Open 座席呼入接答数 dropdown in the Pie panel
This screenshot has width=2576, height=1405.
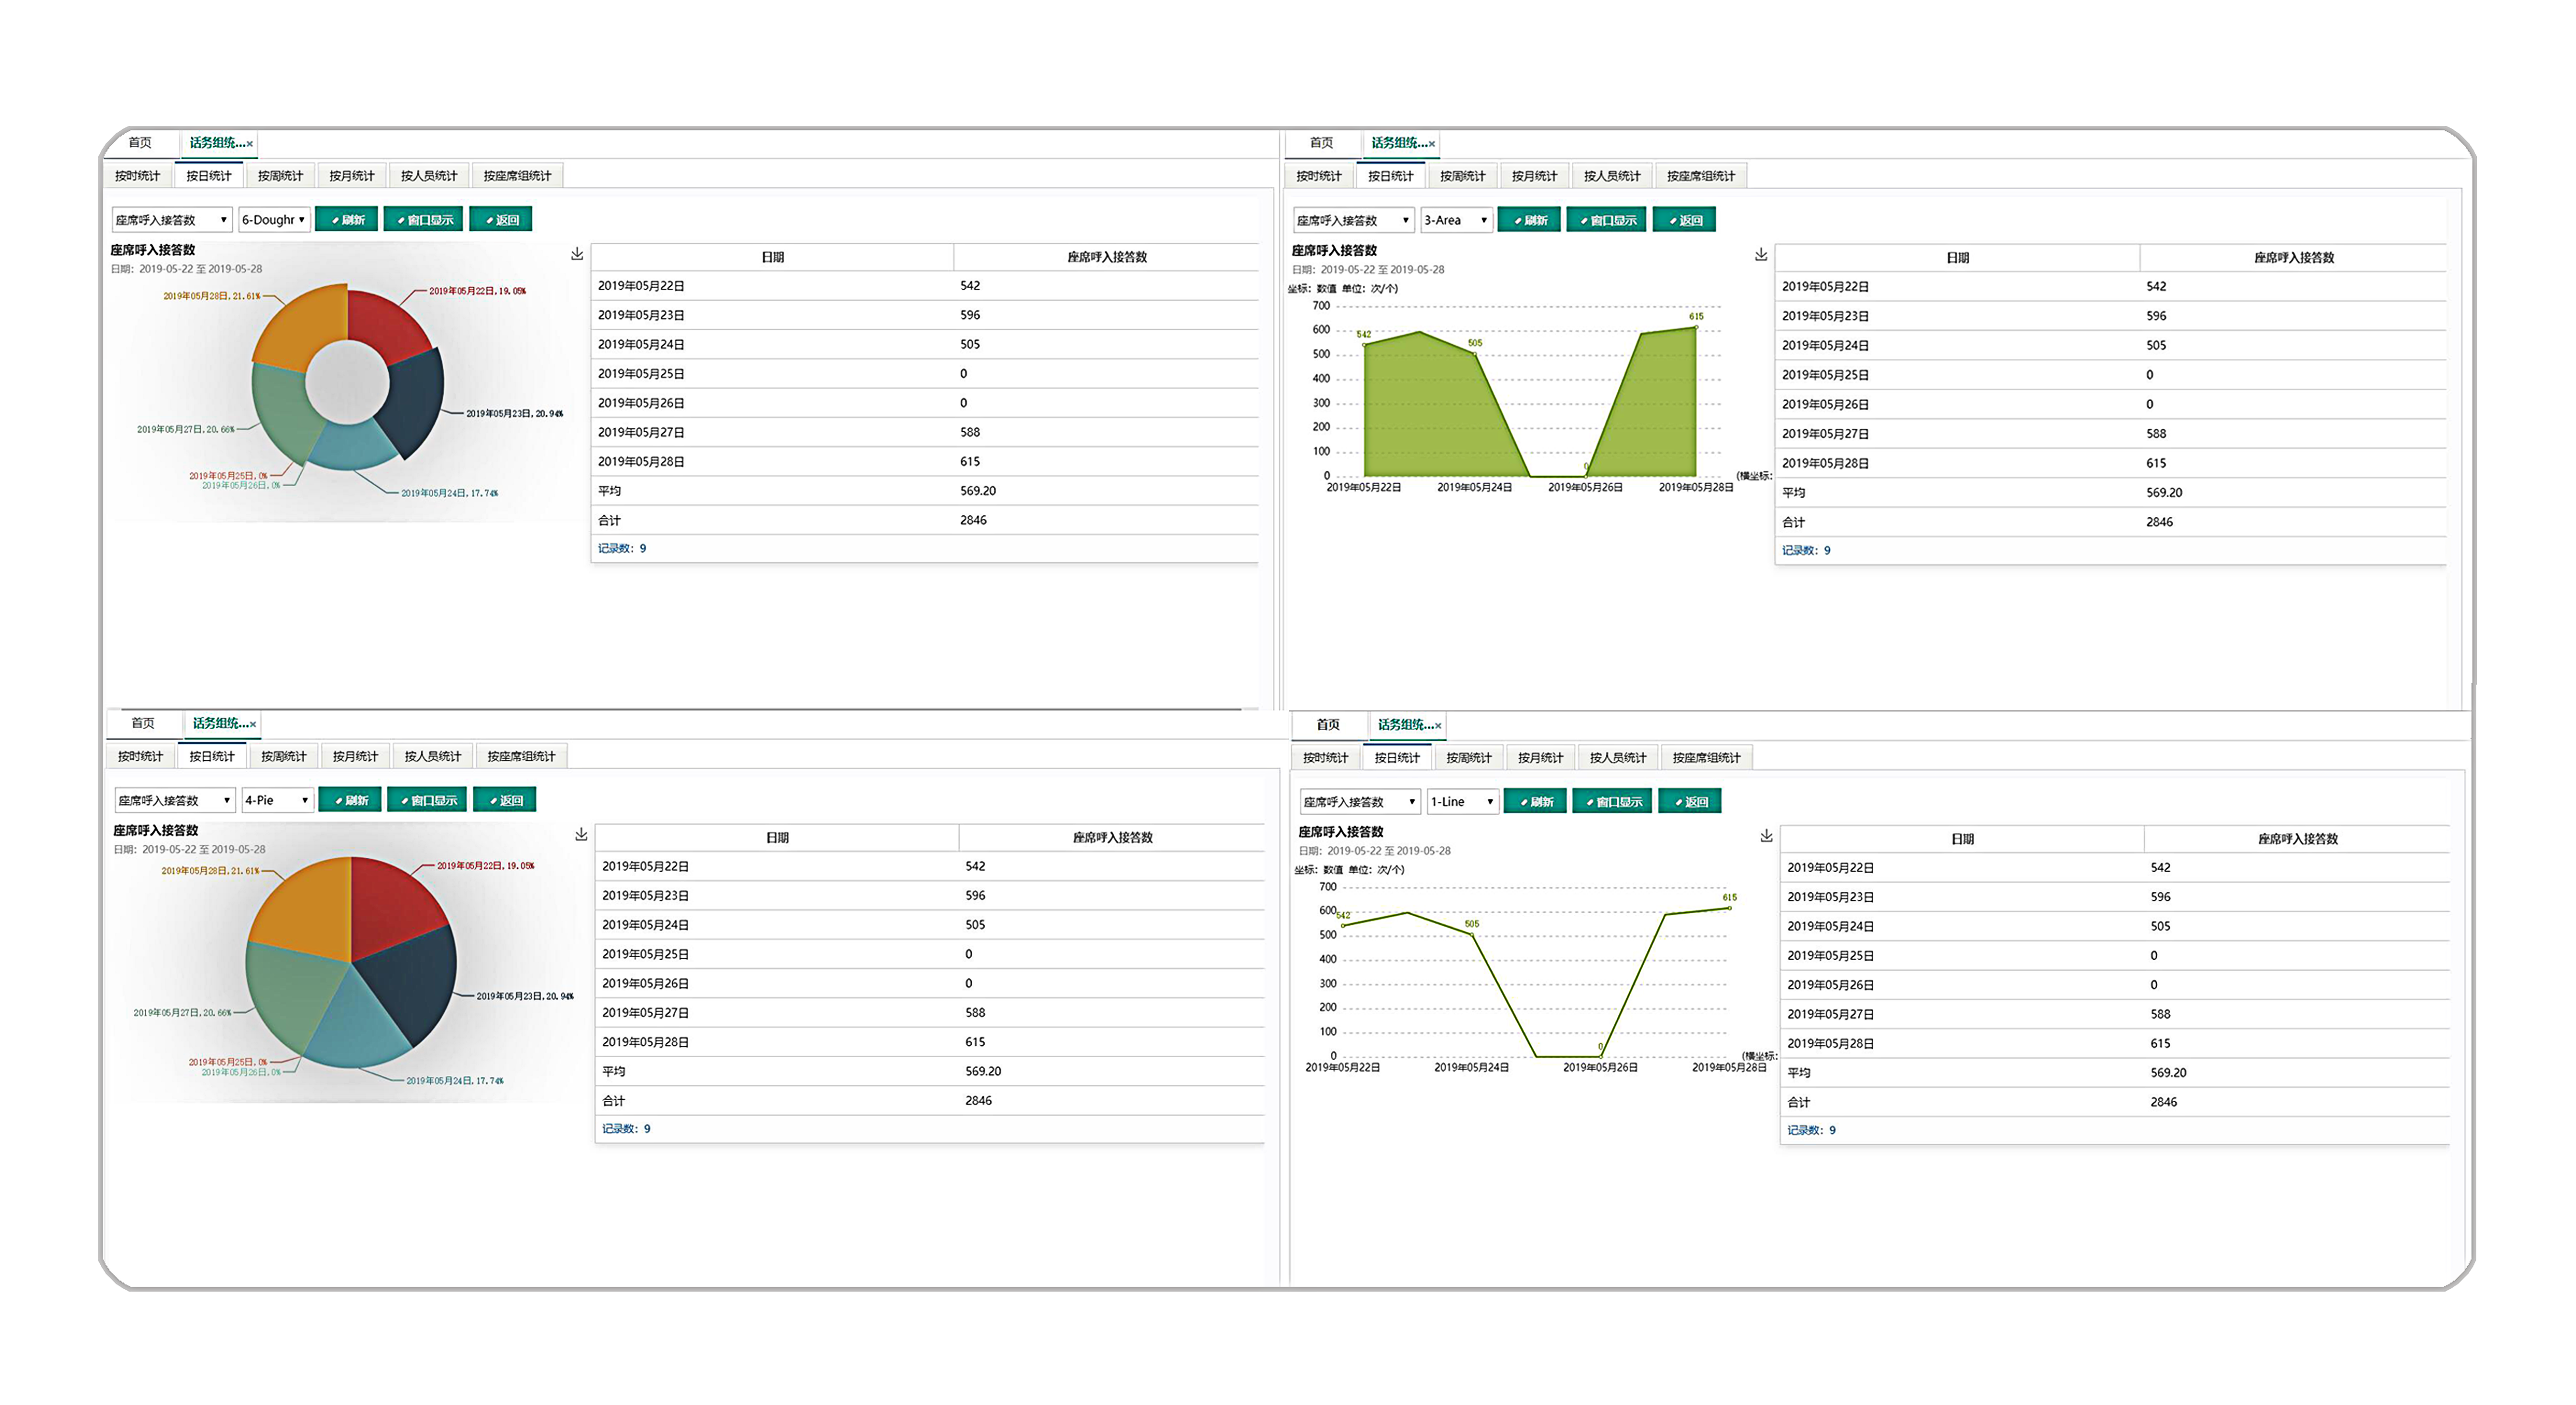pyautogui.click(x=174, y=800)
